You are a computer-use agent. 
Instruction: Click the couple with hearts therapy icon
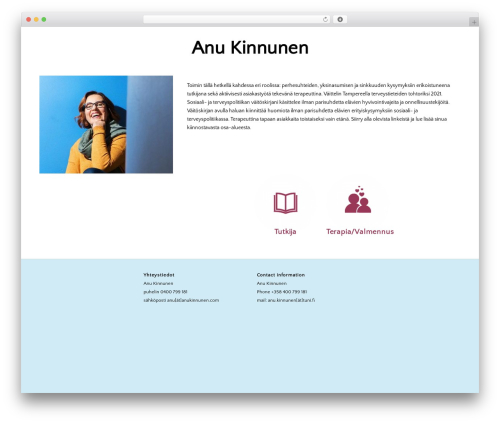coord(358,199)
